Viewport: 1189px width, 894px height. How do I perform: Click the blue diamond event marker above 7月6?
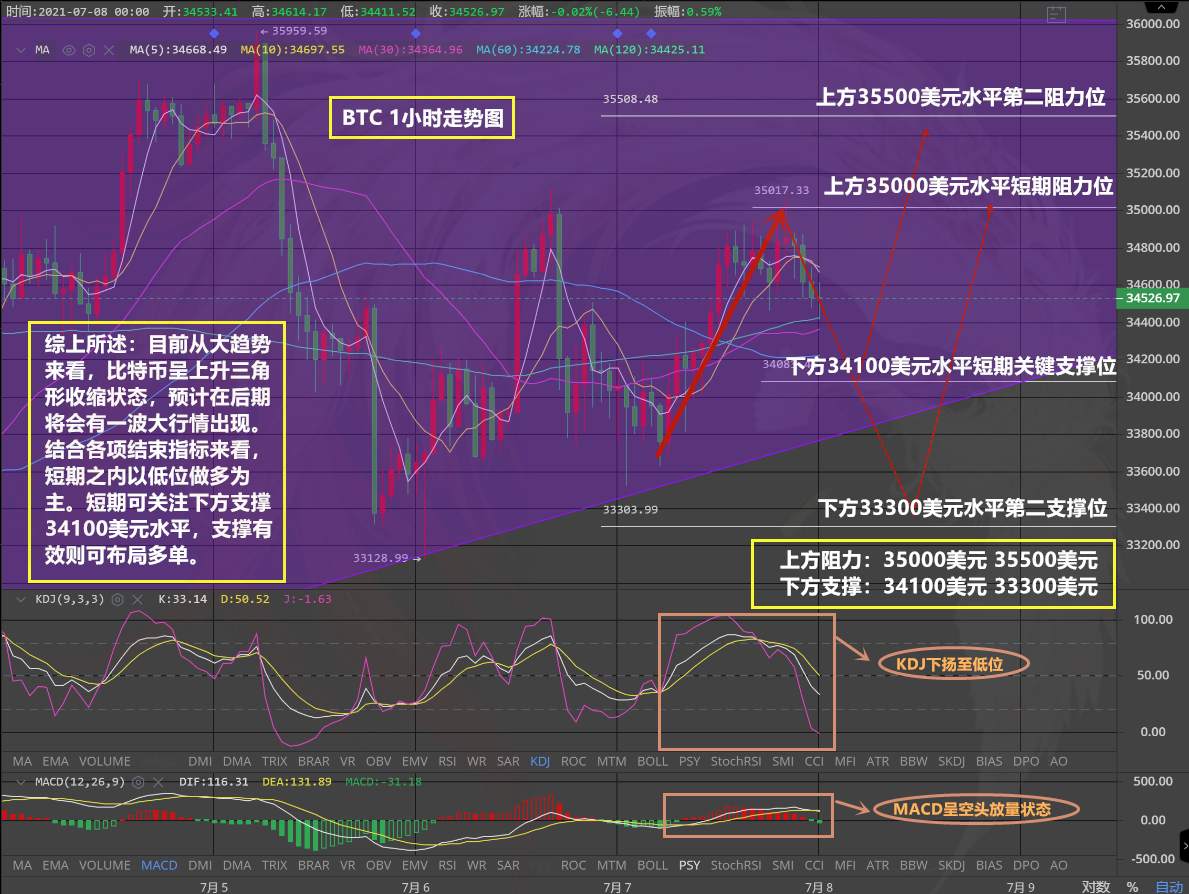coord(416,33)
